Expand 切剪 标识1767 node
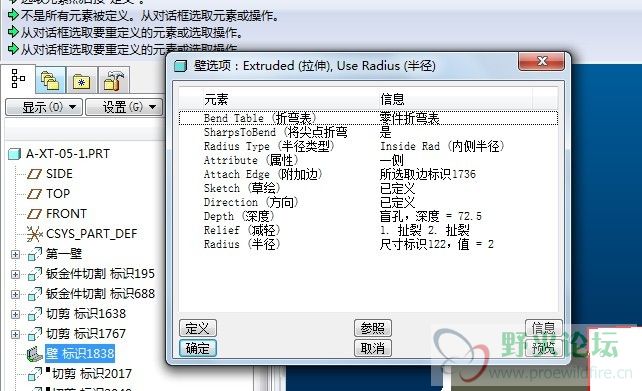Image resolution: width=642 pixels, height=391 pixels. coord(15,334)
